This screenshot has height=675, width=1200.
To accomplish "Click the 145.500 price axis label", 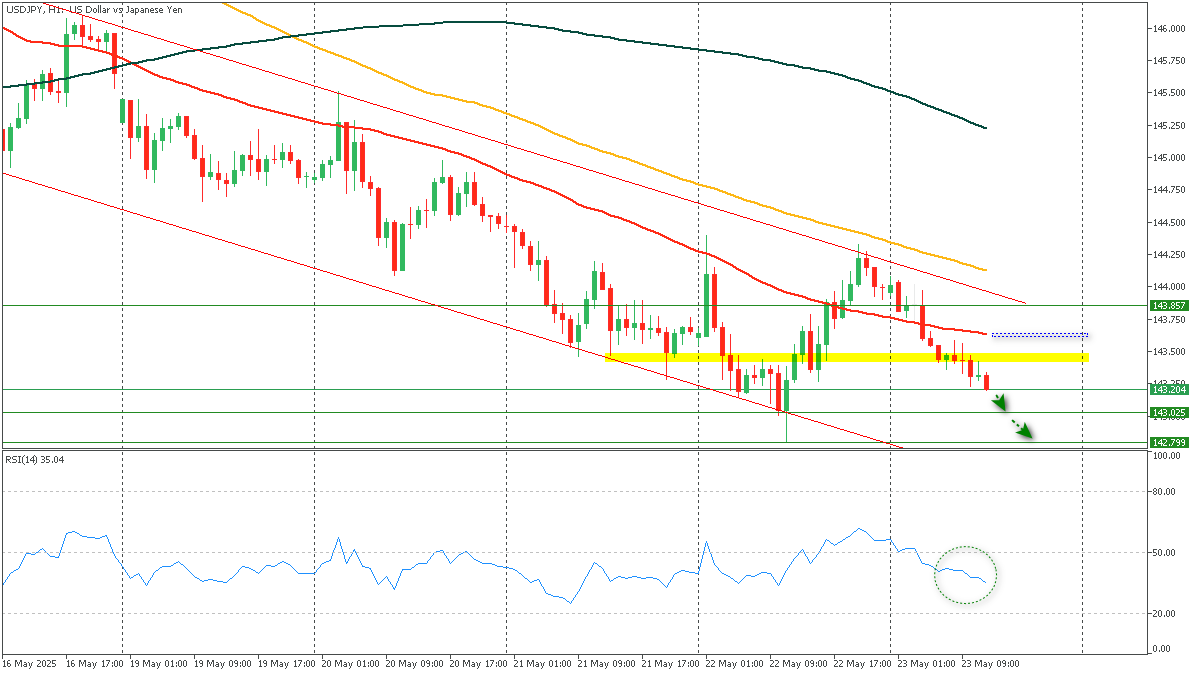I will tap(1169, 93).
